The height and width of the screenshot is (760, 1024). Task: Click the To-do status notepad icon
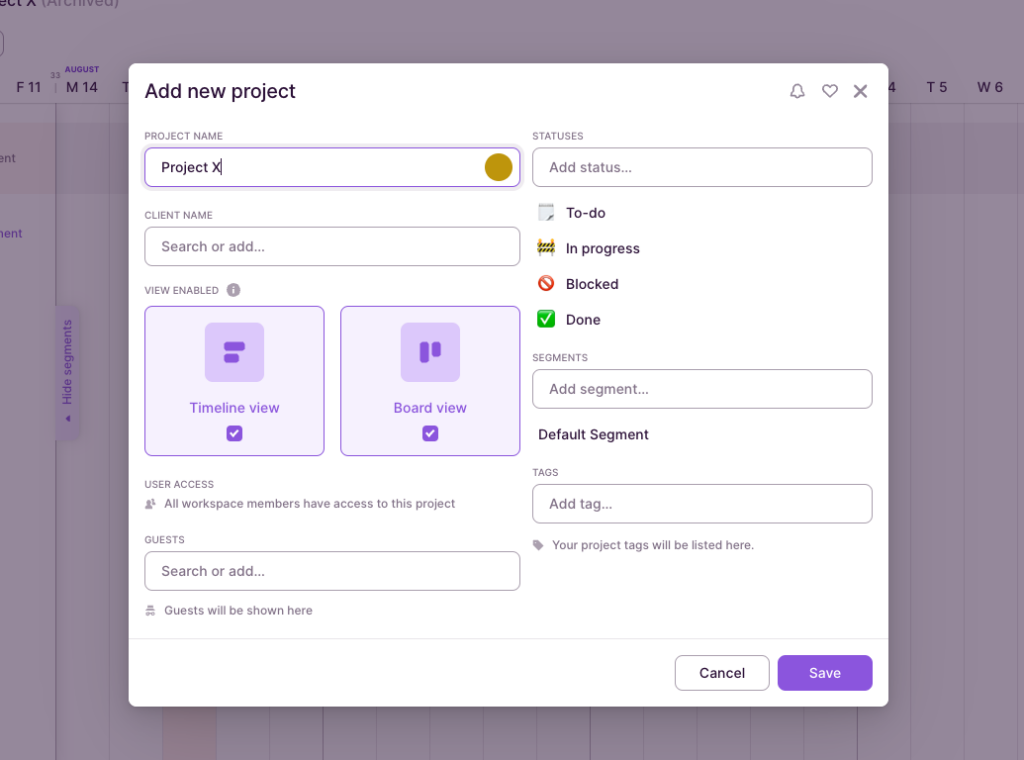click(546, 212)
